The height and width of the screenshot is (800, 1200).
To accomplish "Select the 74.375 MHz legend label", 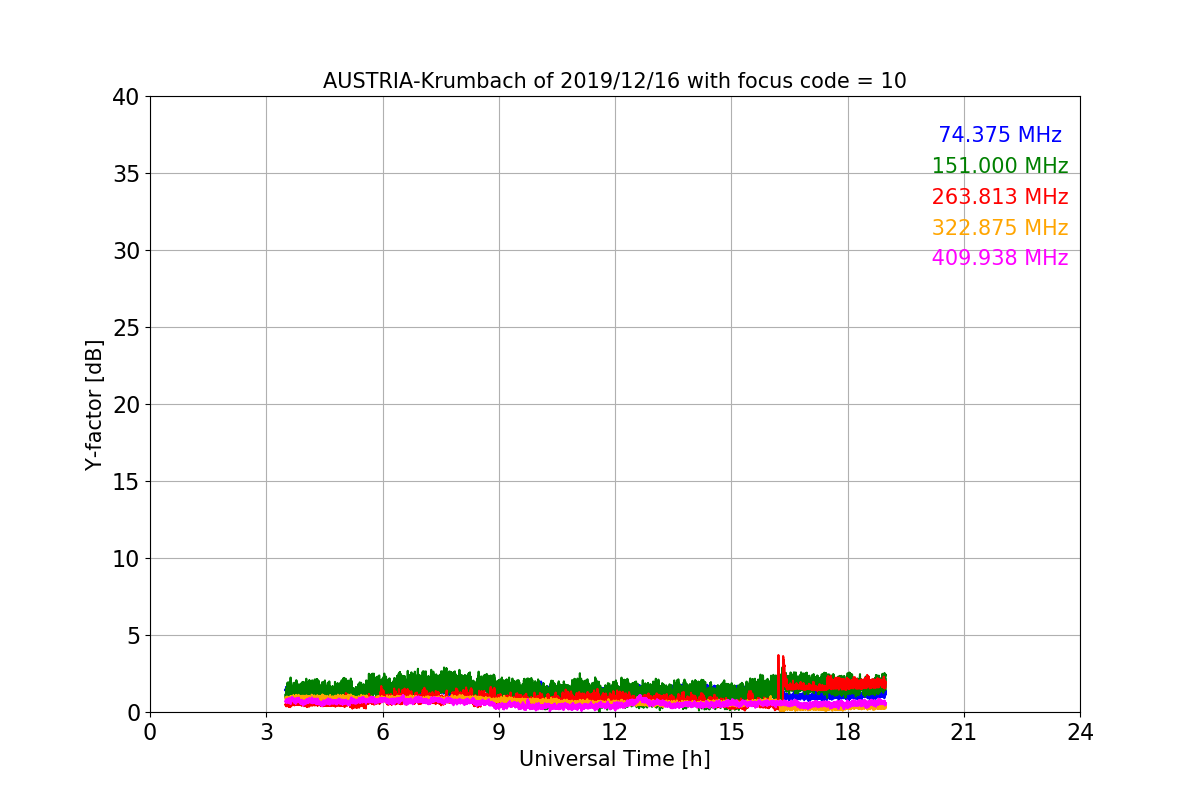I will [1000, 135].
